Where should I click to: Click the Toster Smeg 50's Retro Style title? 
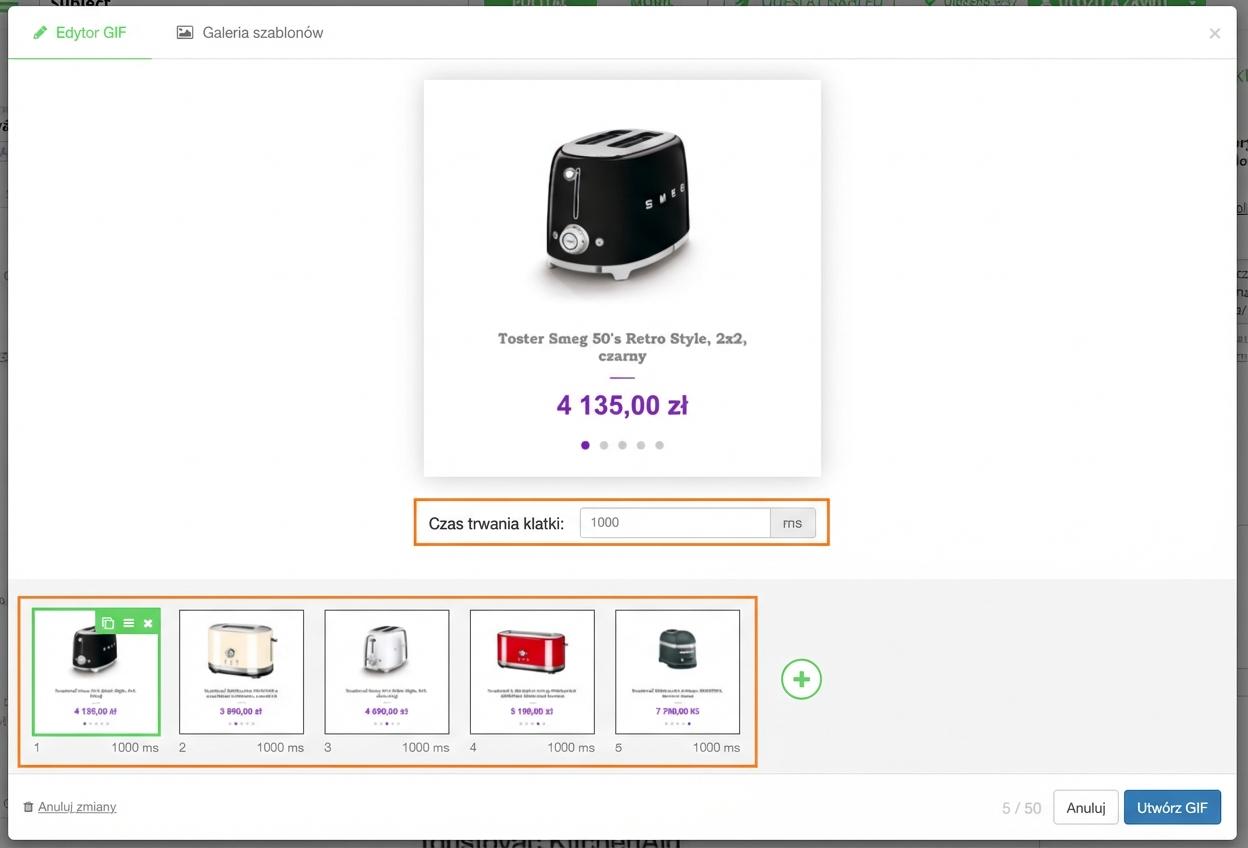click(622, 347)
